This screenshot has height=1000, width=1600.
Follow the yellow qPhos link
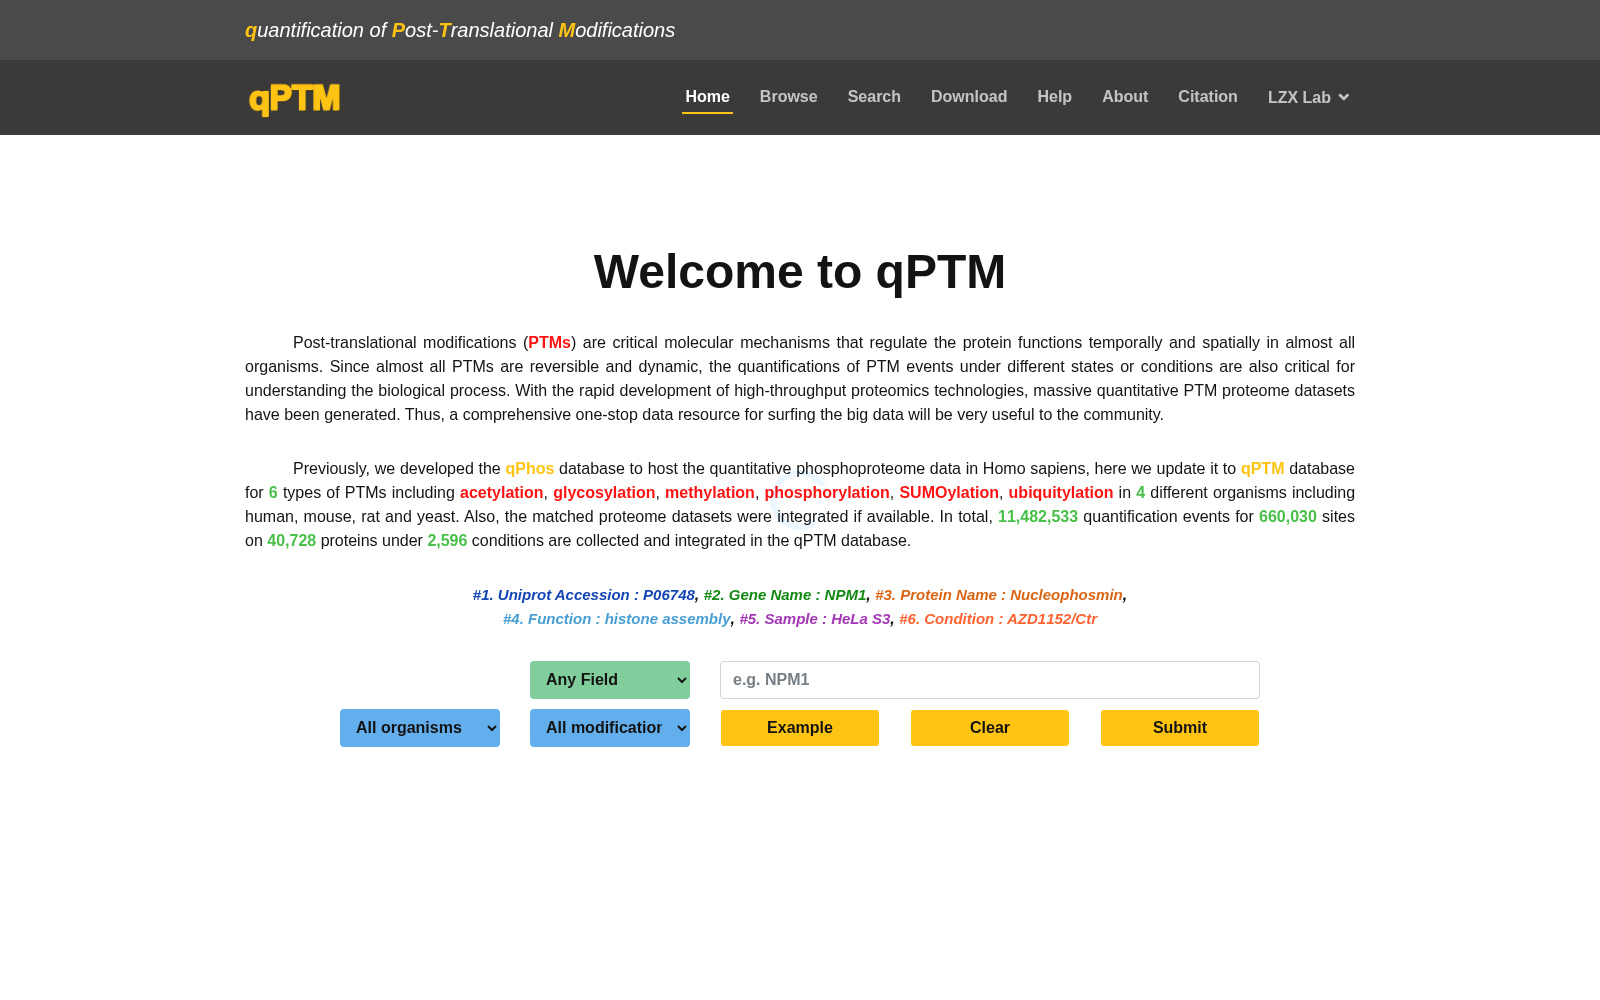pyautogui.click(x=529, y=469)
